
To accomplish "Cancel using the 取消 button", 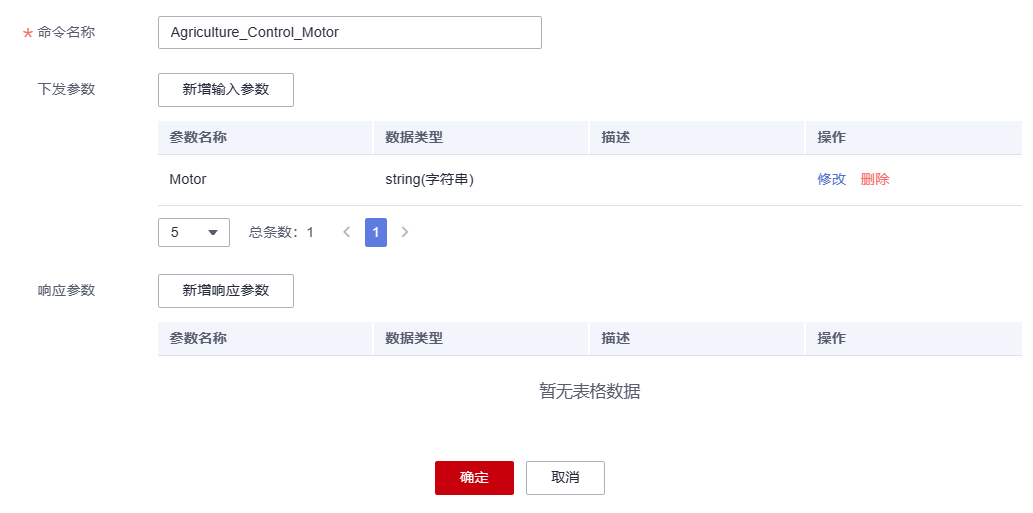I will pyautogui.click(x=565, y=477).
